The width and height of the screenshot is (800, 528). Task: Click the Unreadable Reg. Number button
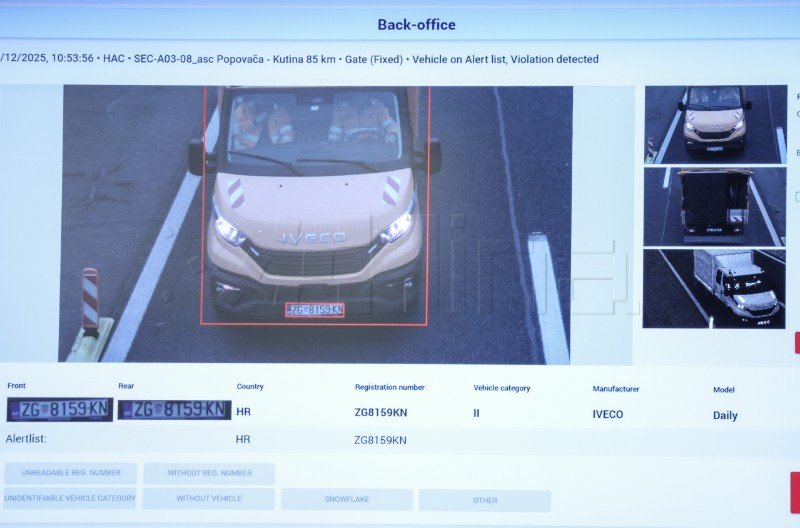tap(71, 473)
